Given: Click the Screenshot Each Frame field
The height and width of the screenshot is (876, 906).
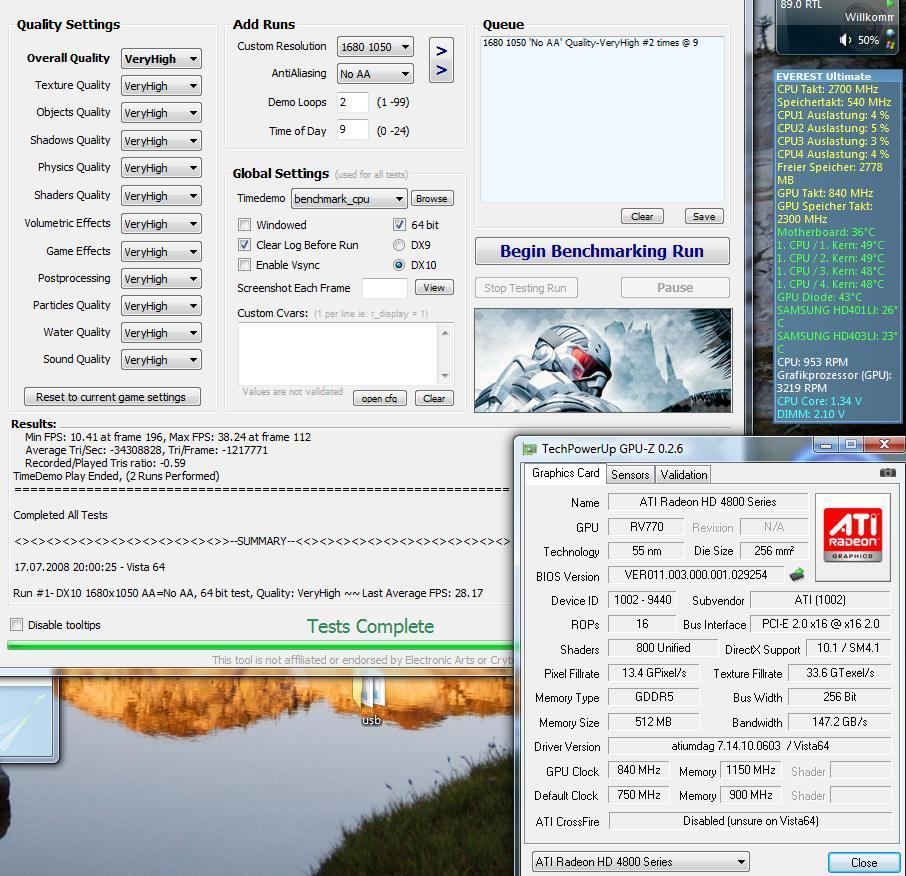Looking at the screenshot, I should (385, 288).
